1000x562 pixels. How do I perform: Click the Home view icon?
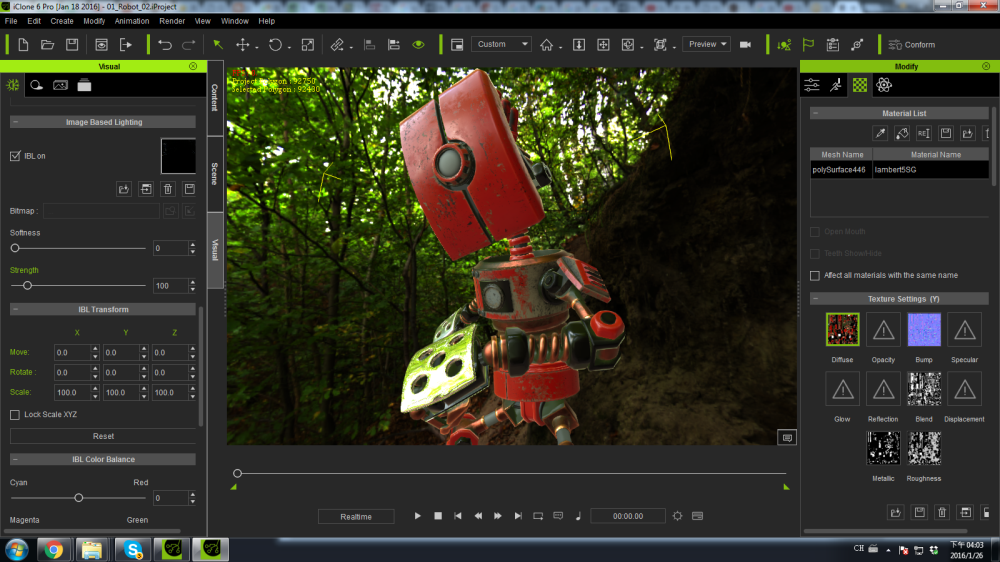click(546, 45)
